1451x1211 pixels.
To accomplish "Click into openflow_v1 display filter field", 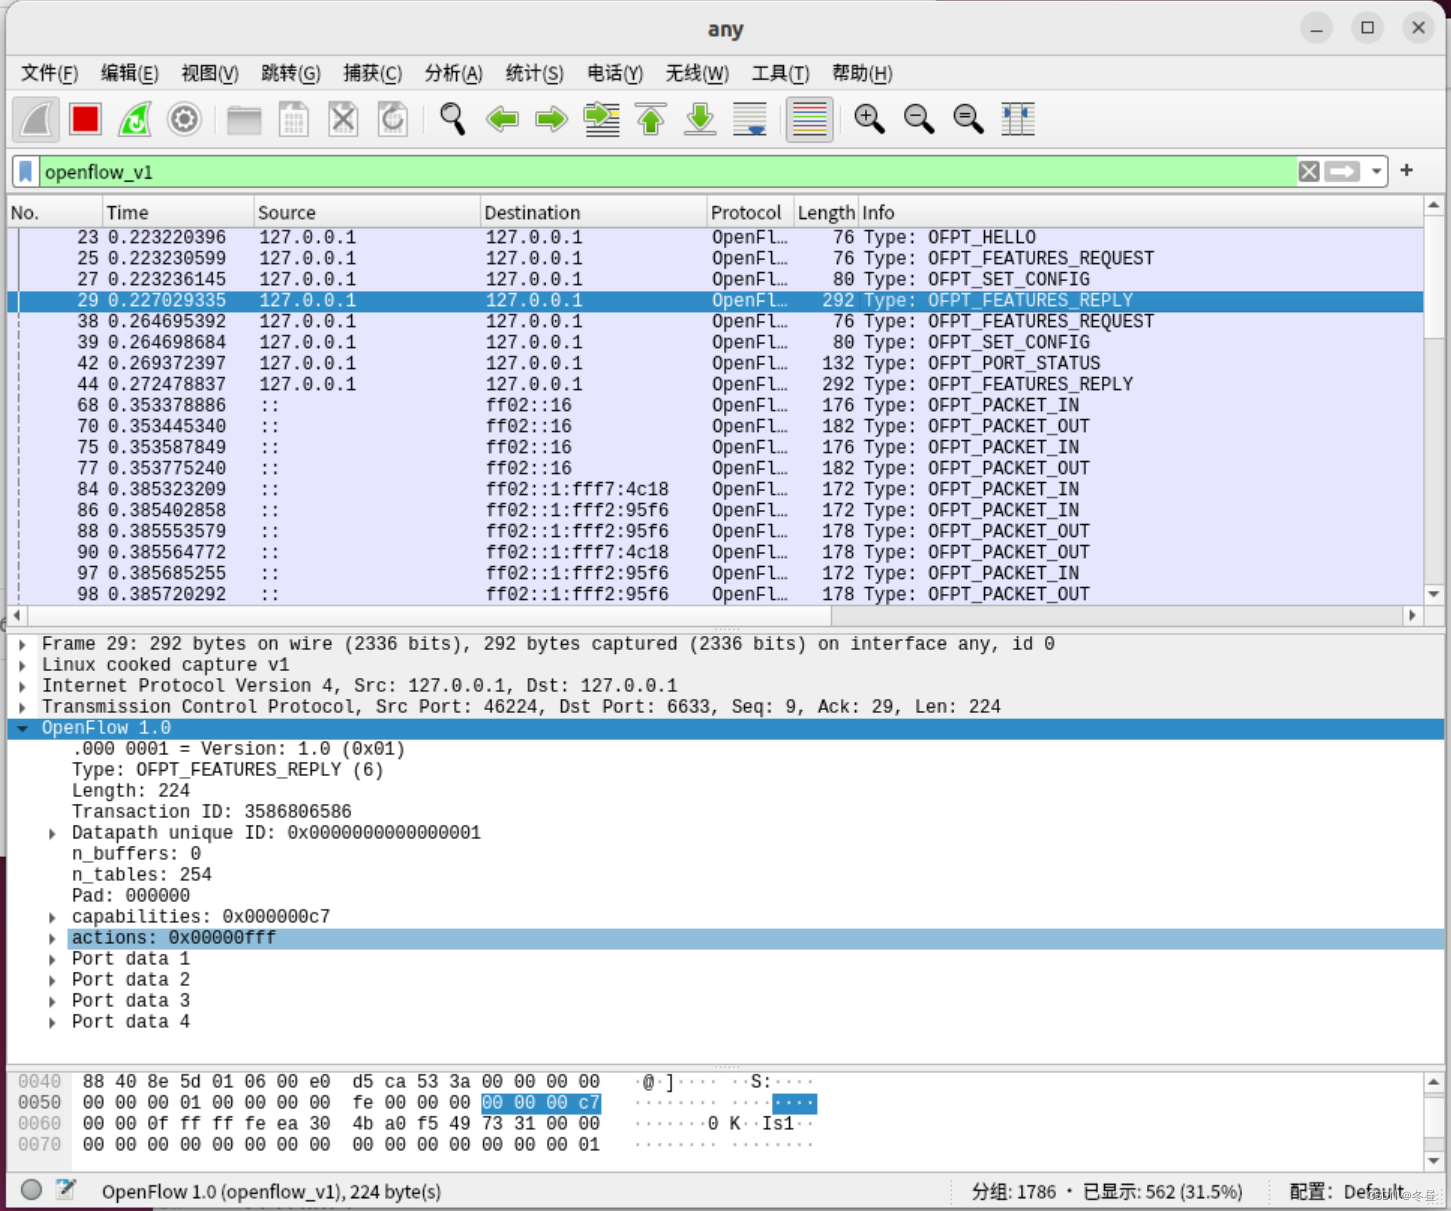I will pos(668,172).
